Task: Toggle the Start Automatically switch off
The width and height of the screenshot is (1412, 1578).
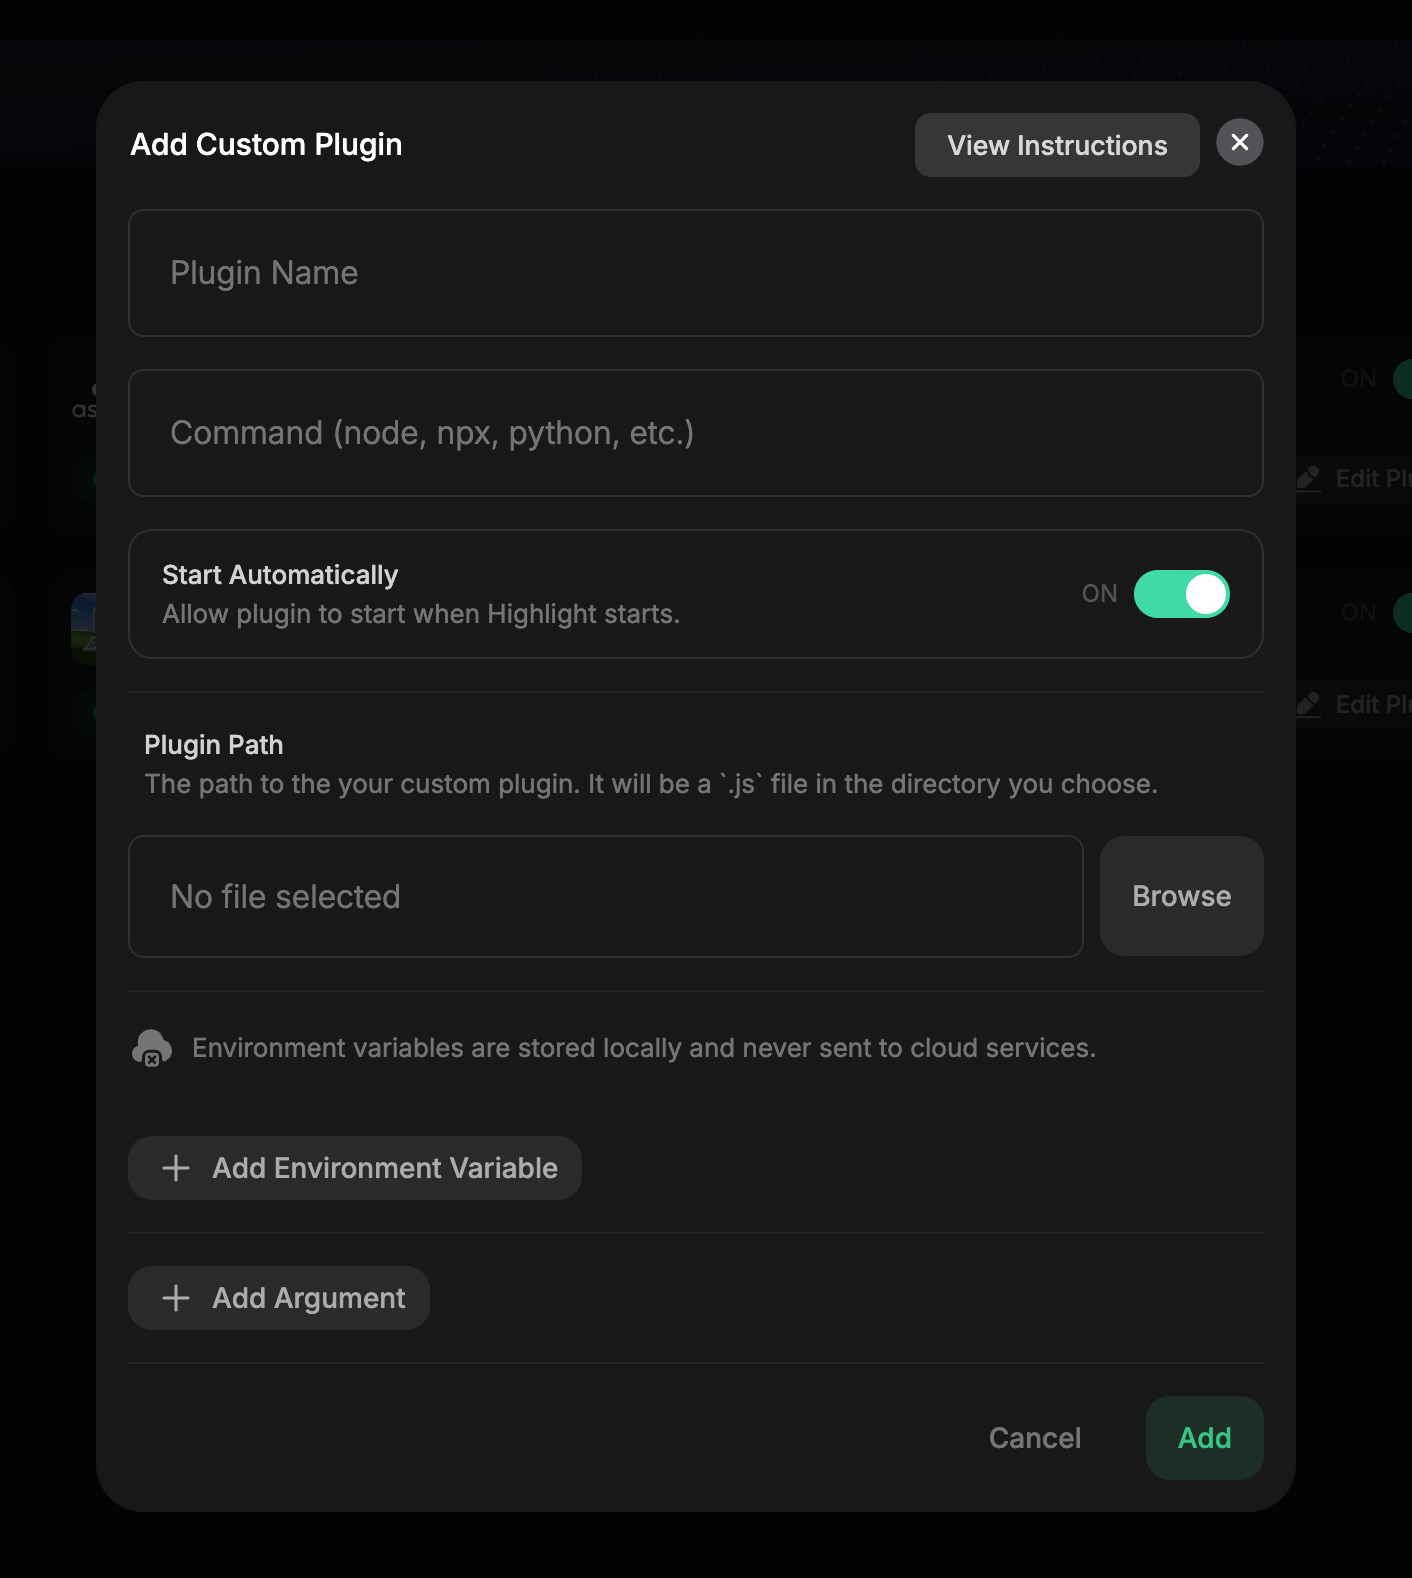Action: [x=1181, y=594]
